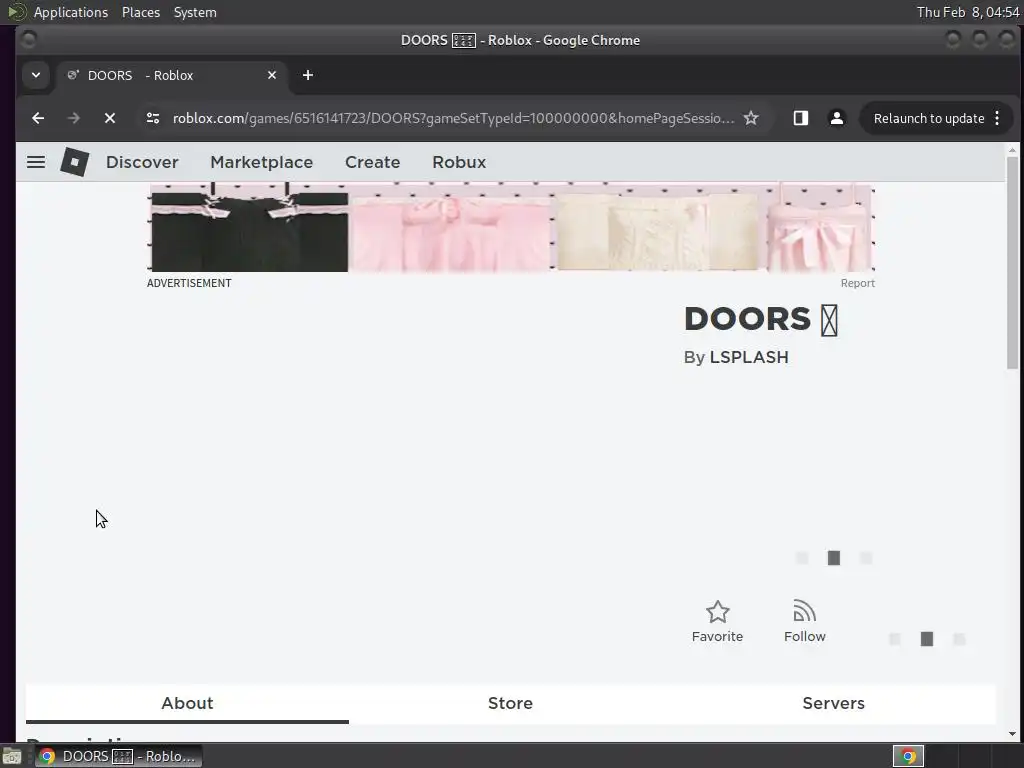
Task: Open Discover in Roblox navigation
Action: pyautogui.click(x=142, y=162)
